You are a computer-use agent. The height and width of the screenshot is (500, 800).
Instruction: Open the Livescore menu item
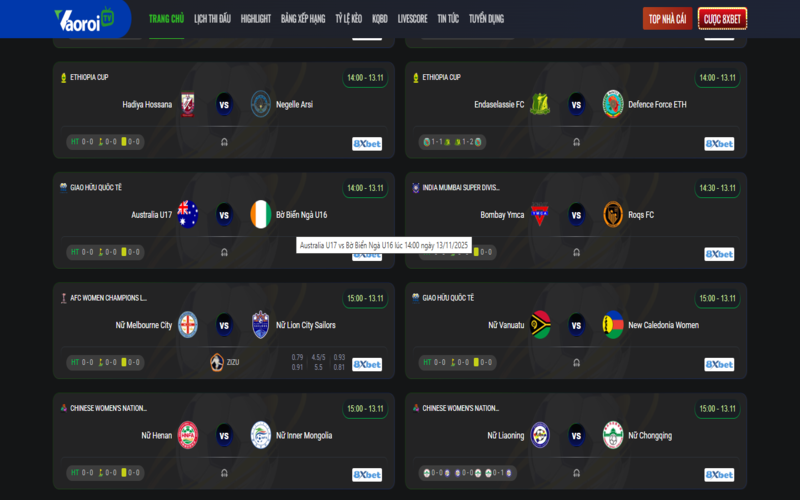(413, 19)
